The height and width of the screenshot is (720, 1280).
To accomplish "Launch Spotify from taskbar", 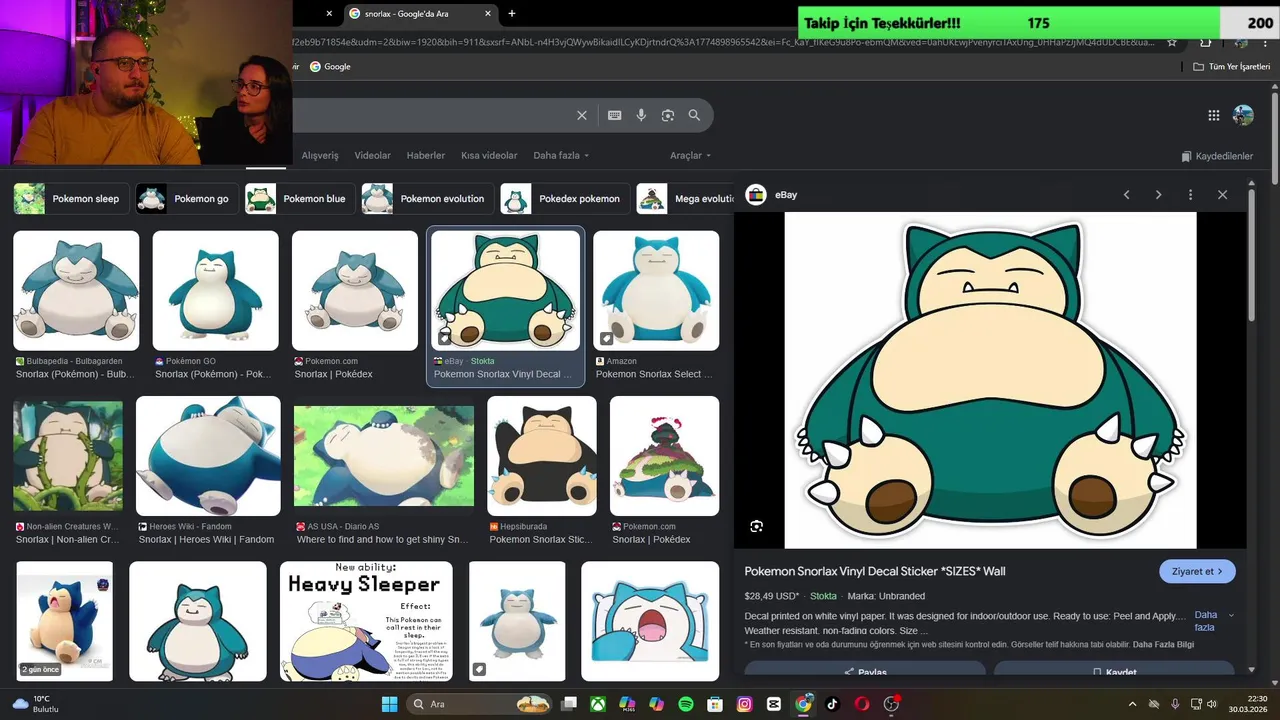I will point(686,704).
